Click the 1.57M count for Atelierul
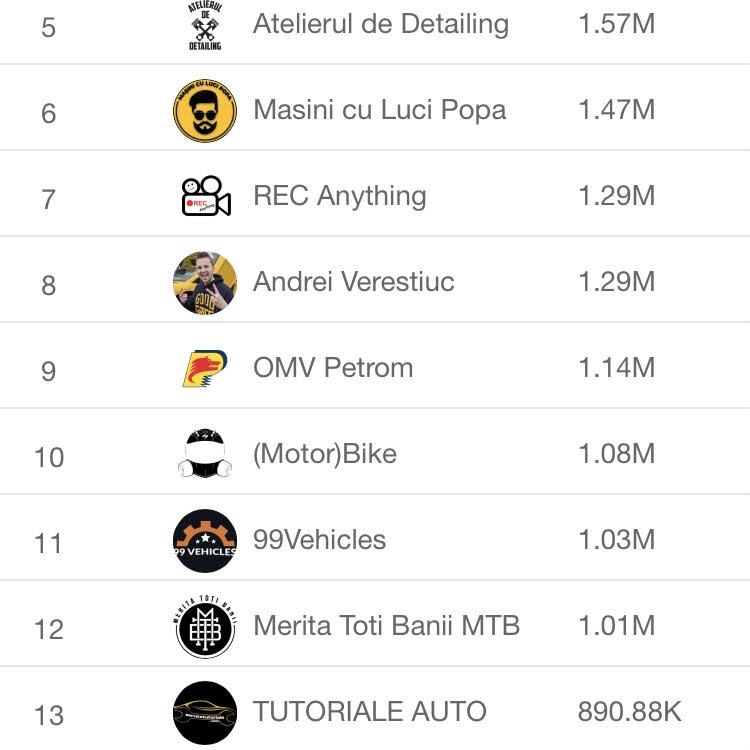This screenshot has height=750, width=750. [x=617, y=24]
